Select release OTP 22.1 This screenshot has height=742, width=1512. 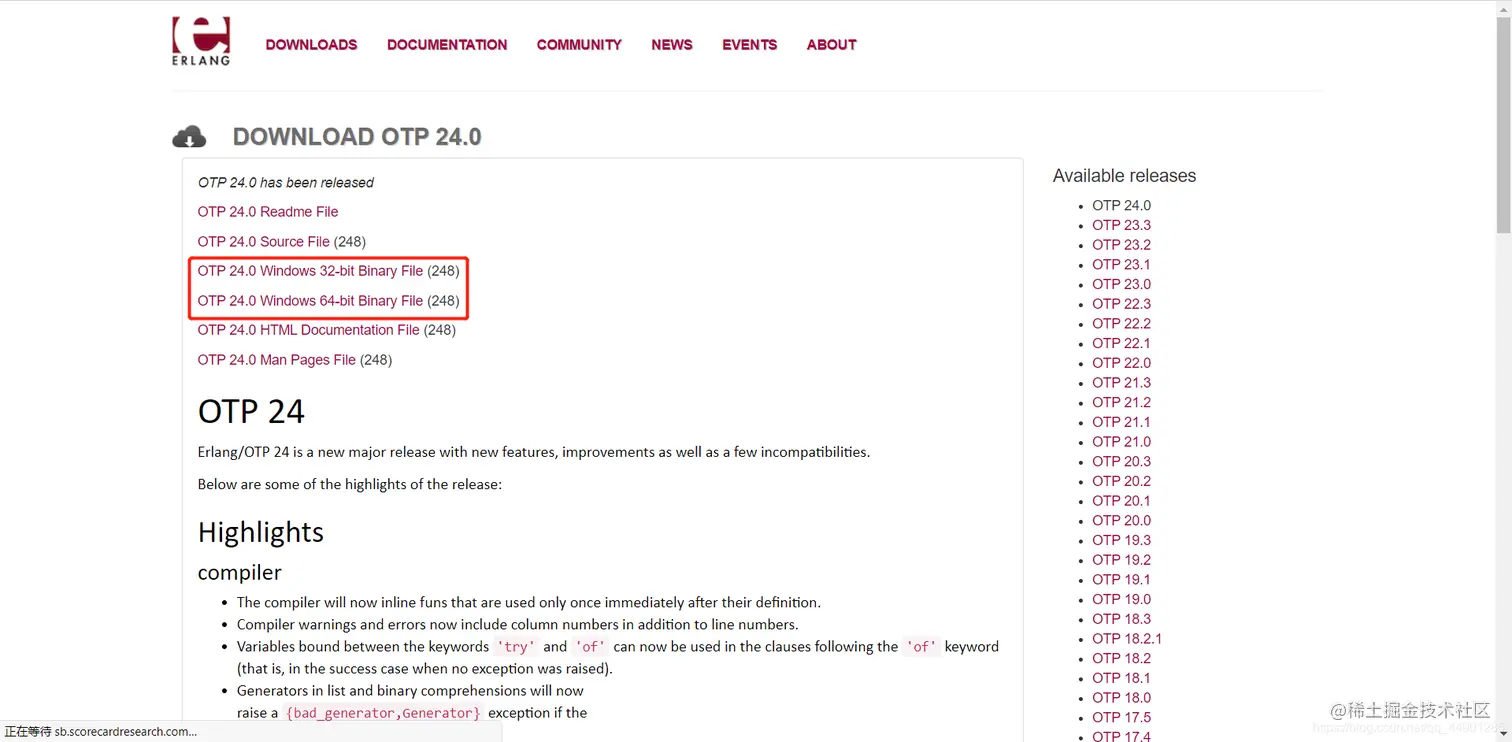[x=1121, y=343]
